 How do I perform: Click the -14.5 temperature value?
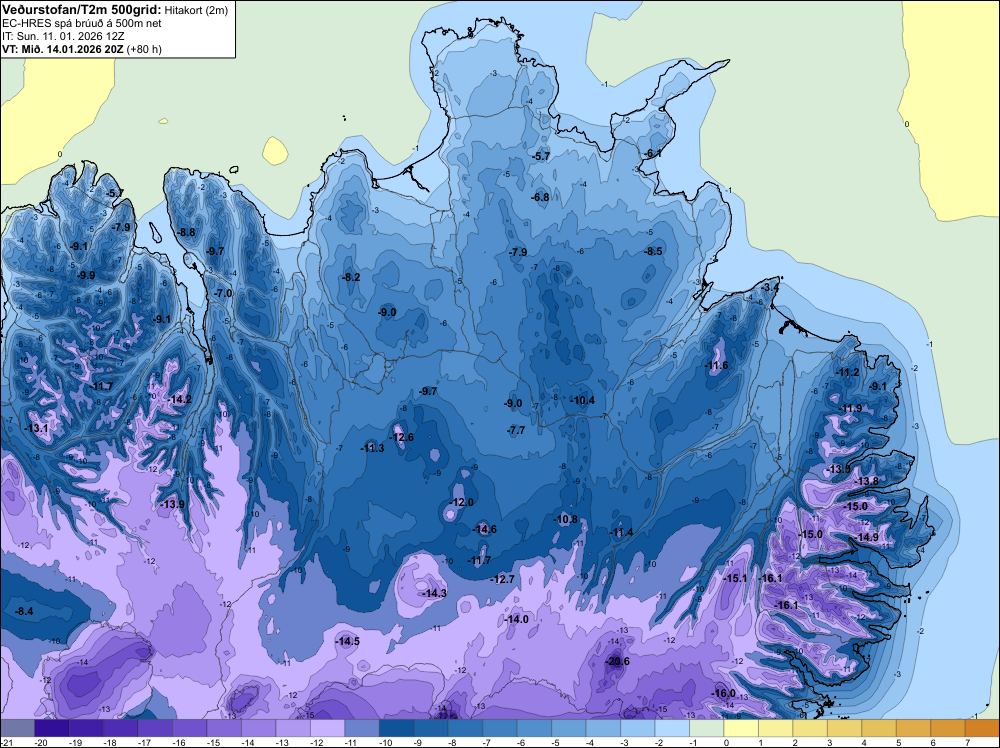348,642
